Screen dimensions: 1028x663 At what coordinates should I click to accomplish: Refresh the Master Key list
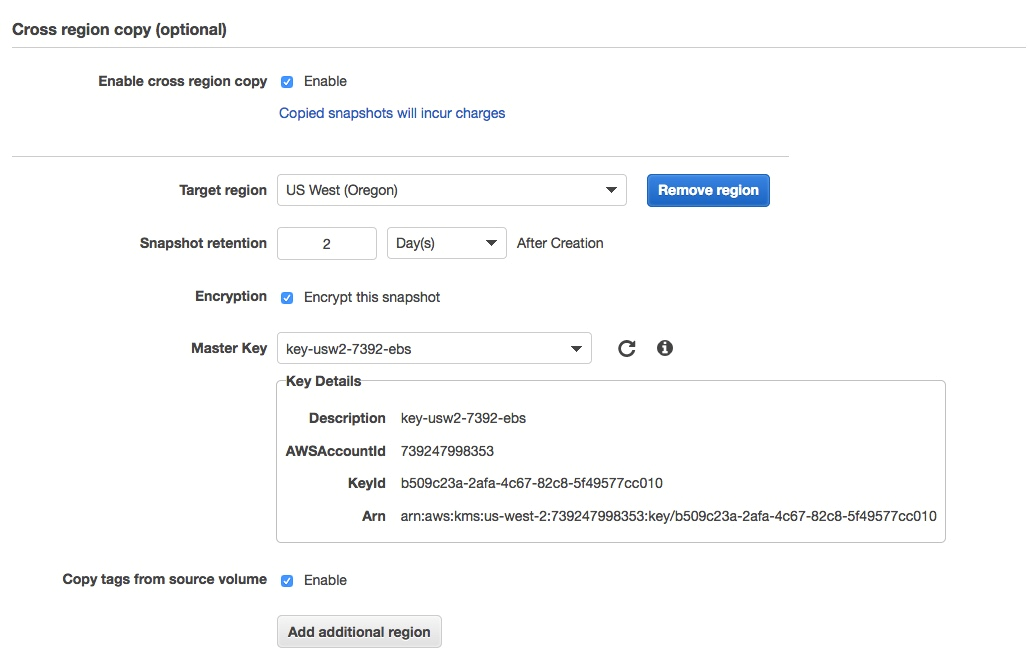click(627, 348)
